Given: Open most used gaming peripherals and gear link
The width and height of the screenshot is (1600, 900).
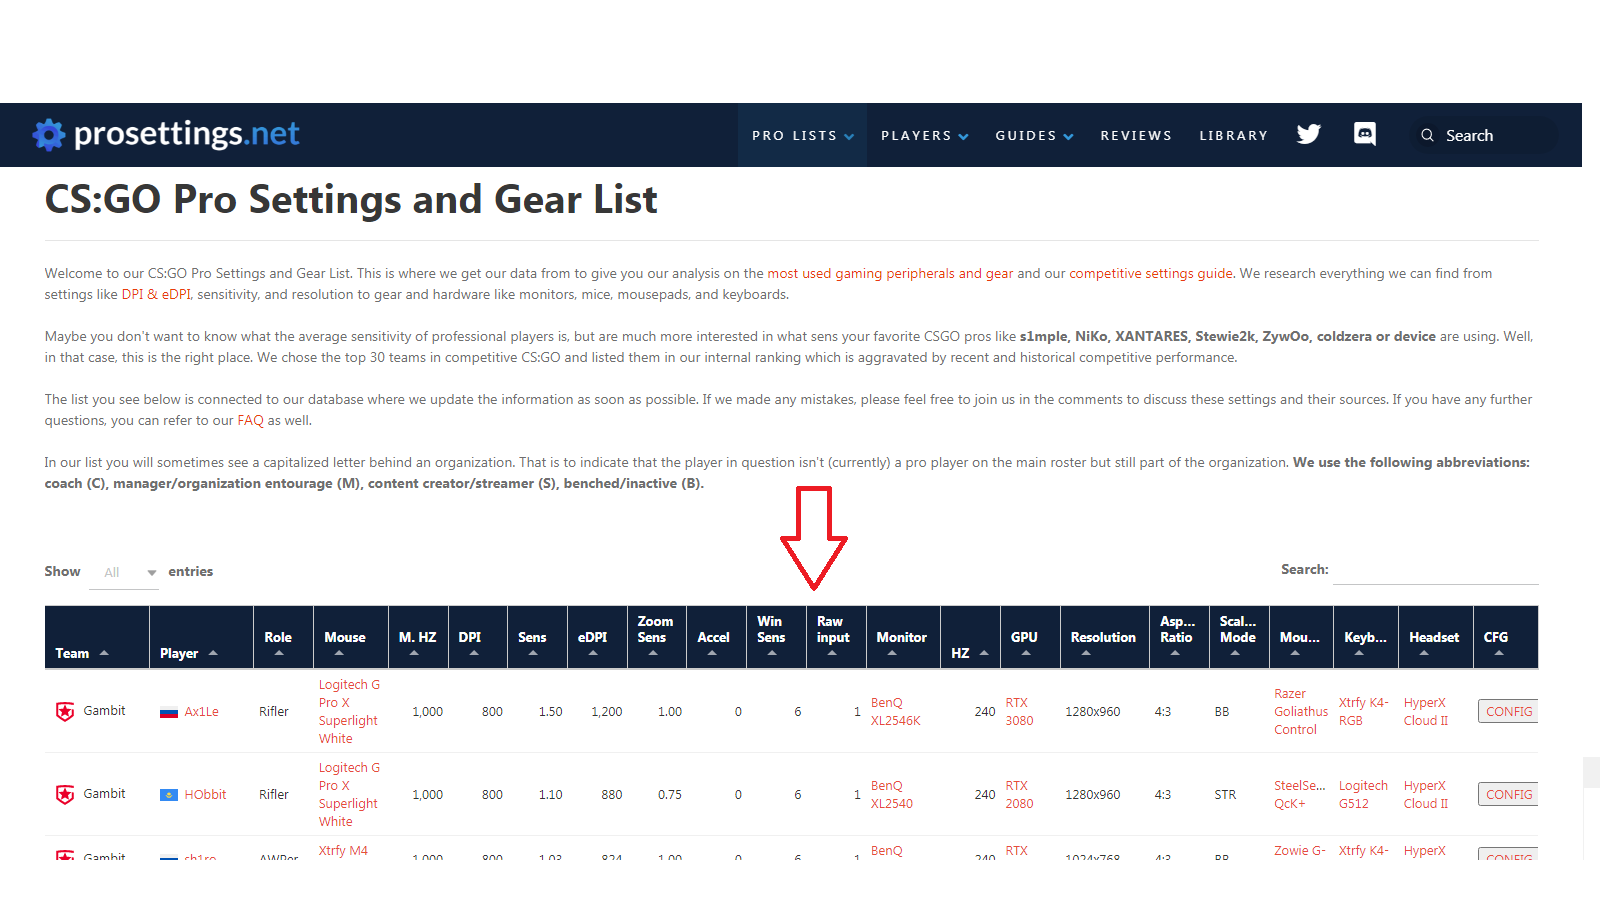Looking at the screenshot, I should [x=890, y=273].
